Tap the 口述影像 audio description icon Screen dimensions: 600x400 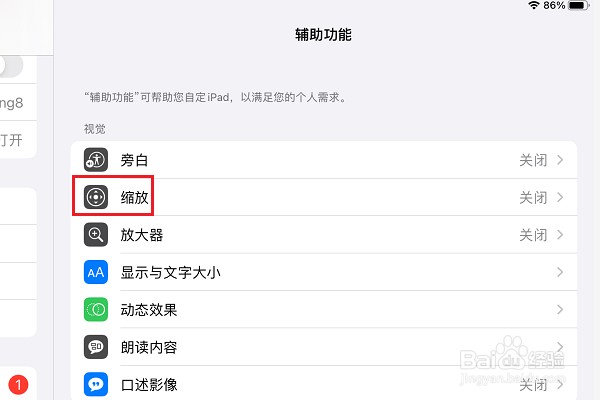tap(96, 384)
